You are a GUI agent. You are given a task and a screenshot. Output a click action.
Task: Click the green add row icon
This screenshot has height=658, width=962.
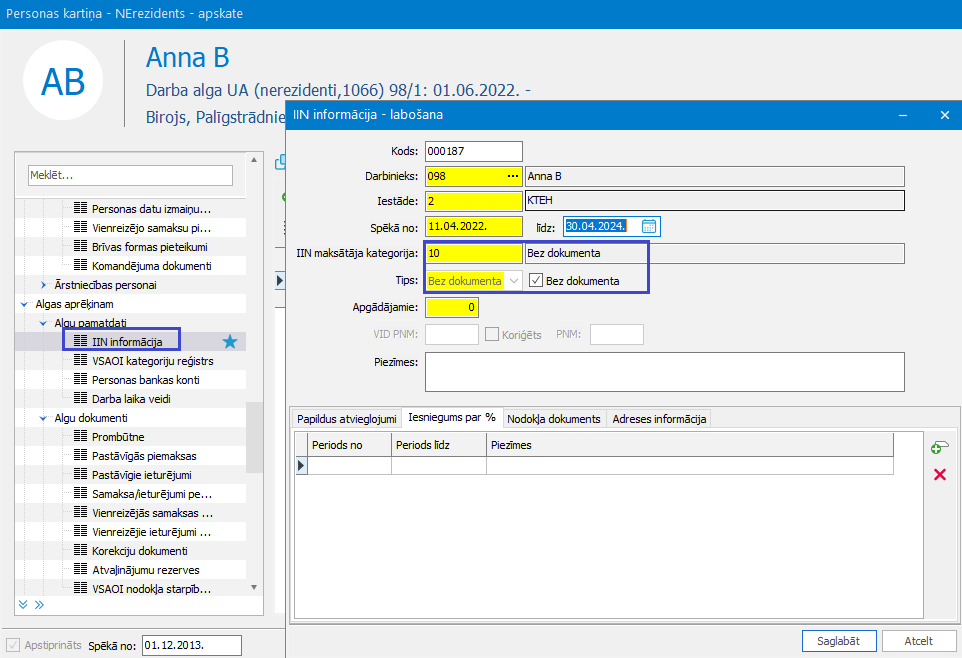(939, 447)
